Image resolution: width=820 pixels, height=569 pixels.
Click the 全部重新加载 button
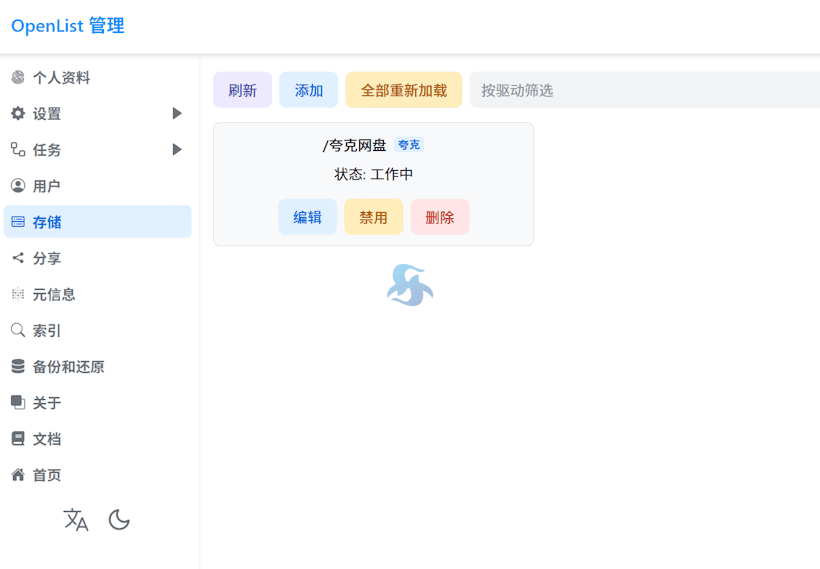pos(404,90)
